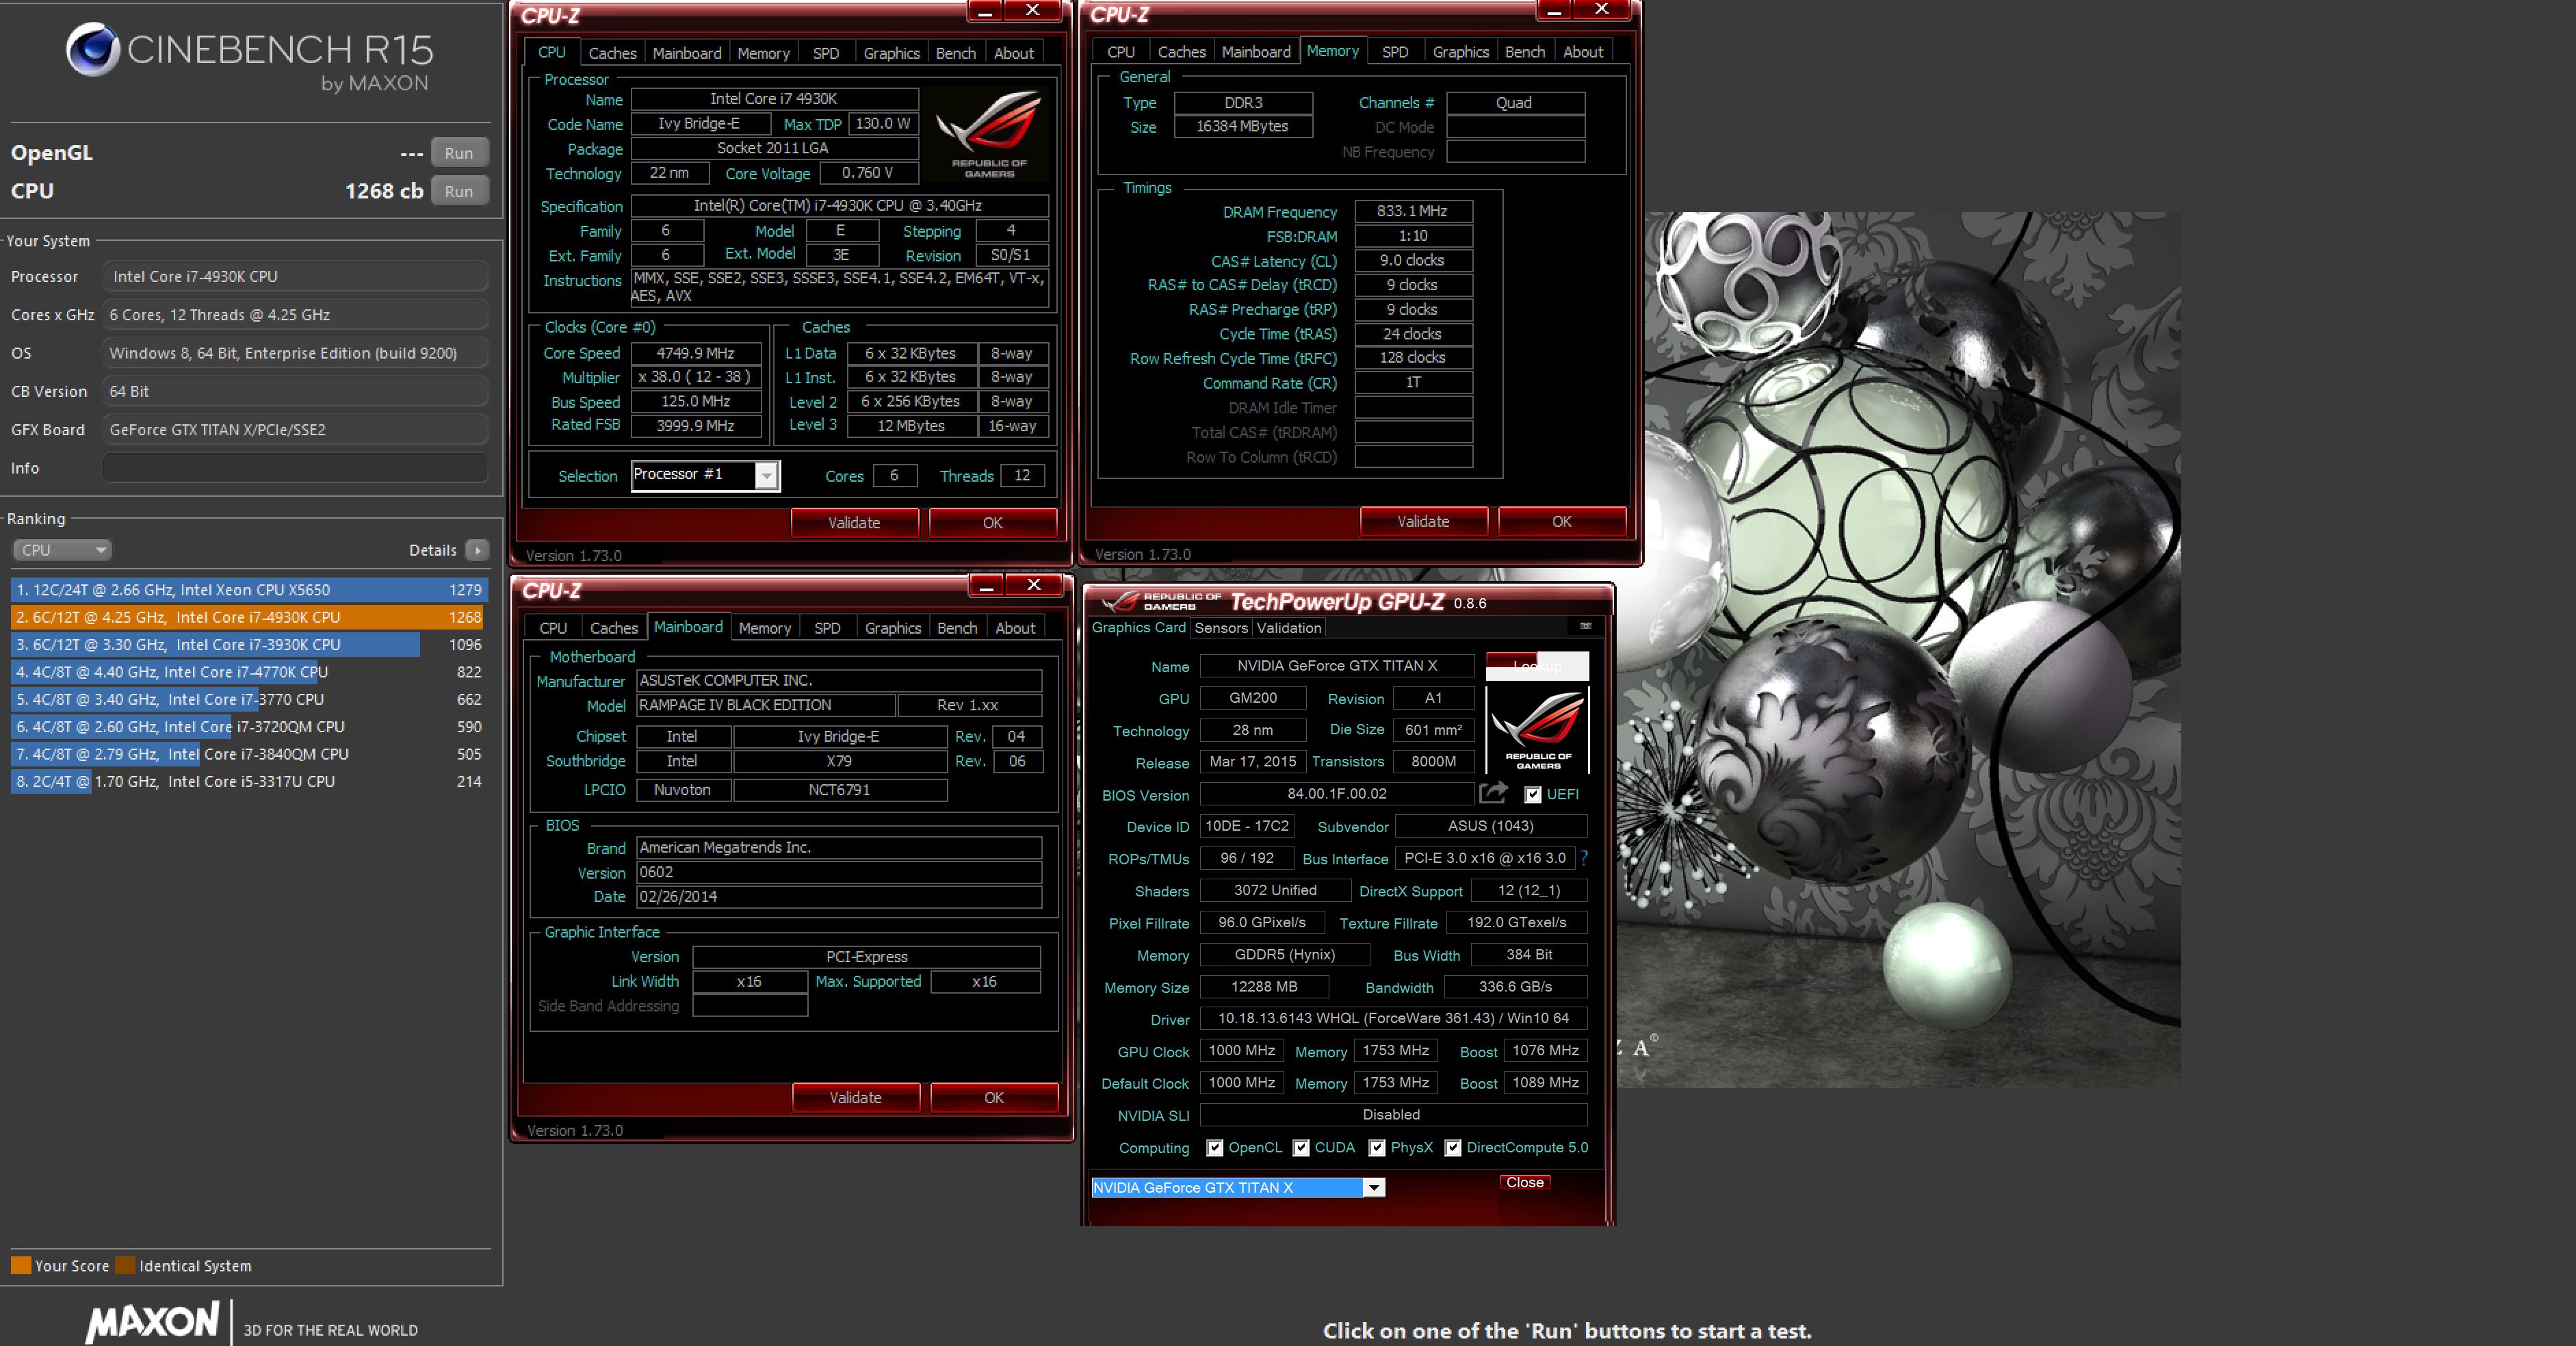Click OK in the Mainboard CPU-Z window
This screenshot has width=2576, height=1346.
tap(993, 1098)
